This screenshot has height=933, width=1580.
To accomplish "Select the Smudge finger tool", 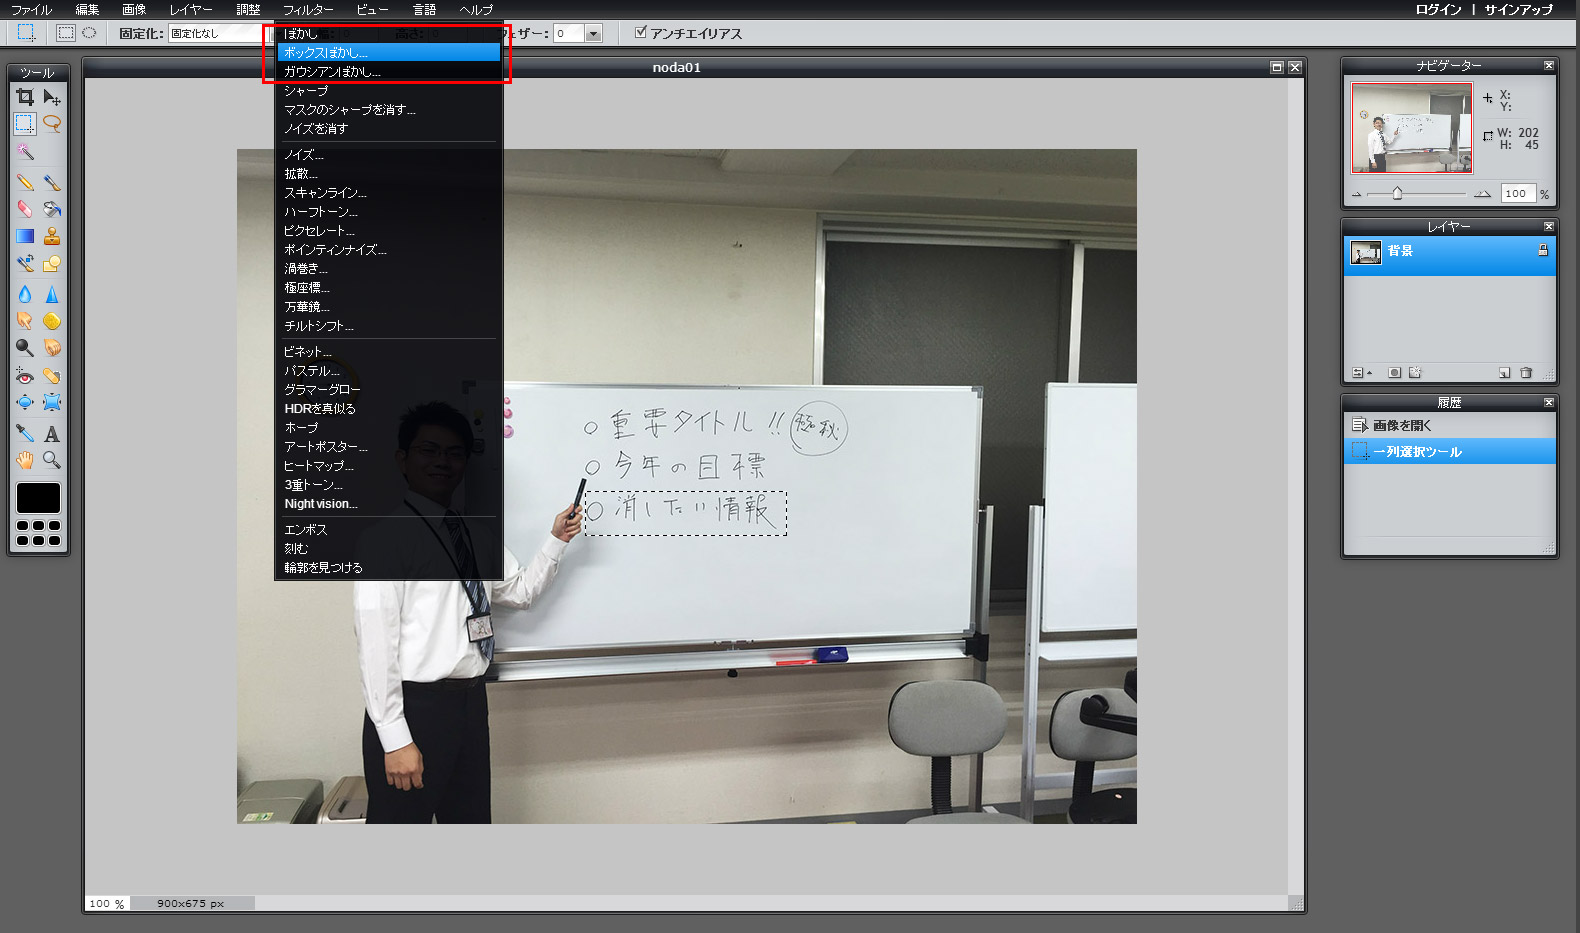I will [x=25, y=321].
